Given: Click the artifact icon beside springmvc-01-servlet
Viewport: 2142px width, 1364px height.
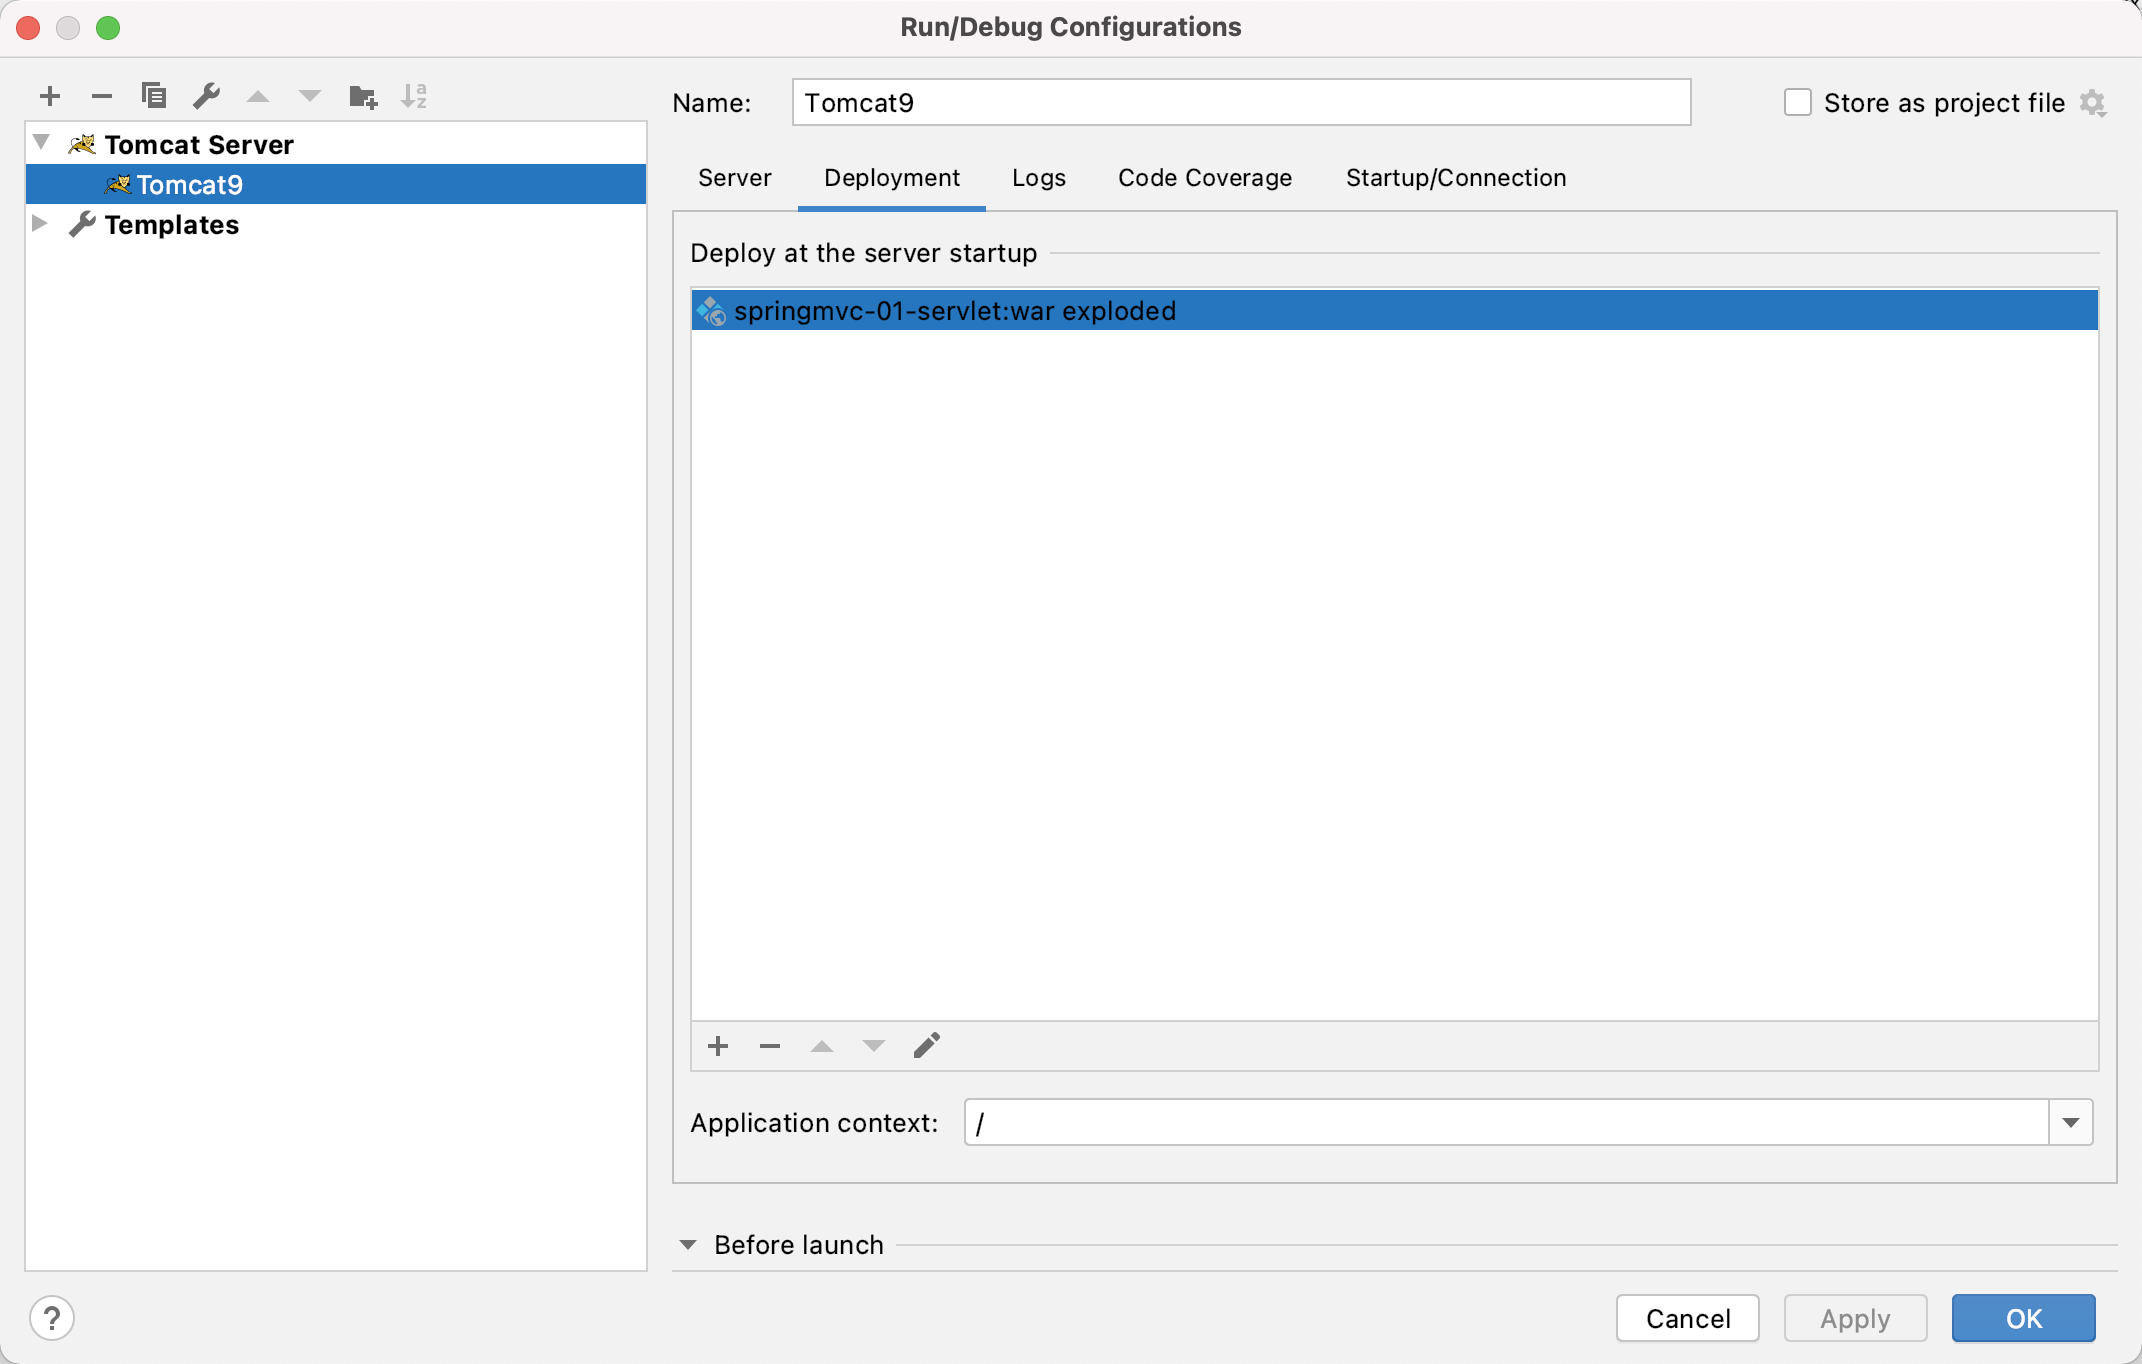Looking at the screenshot, I should point(711,311).
